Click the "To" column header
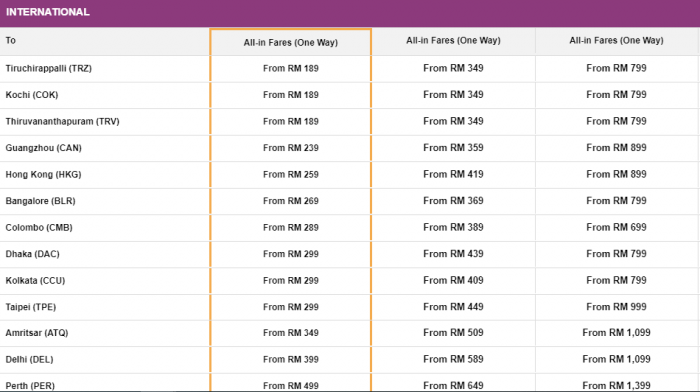700x392 pixels. point(11,41)
